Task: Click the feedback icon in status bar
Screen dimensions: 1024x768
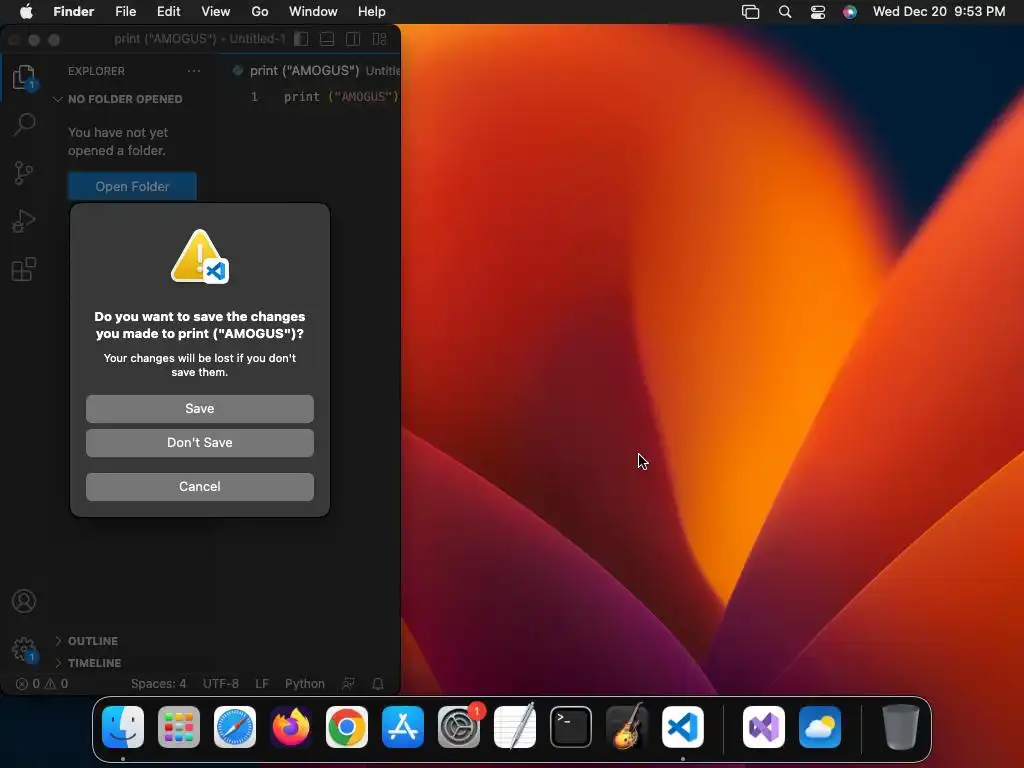Action: [x=349, y=684]
